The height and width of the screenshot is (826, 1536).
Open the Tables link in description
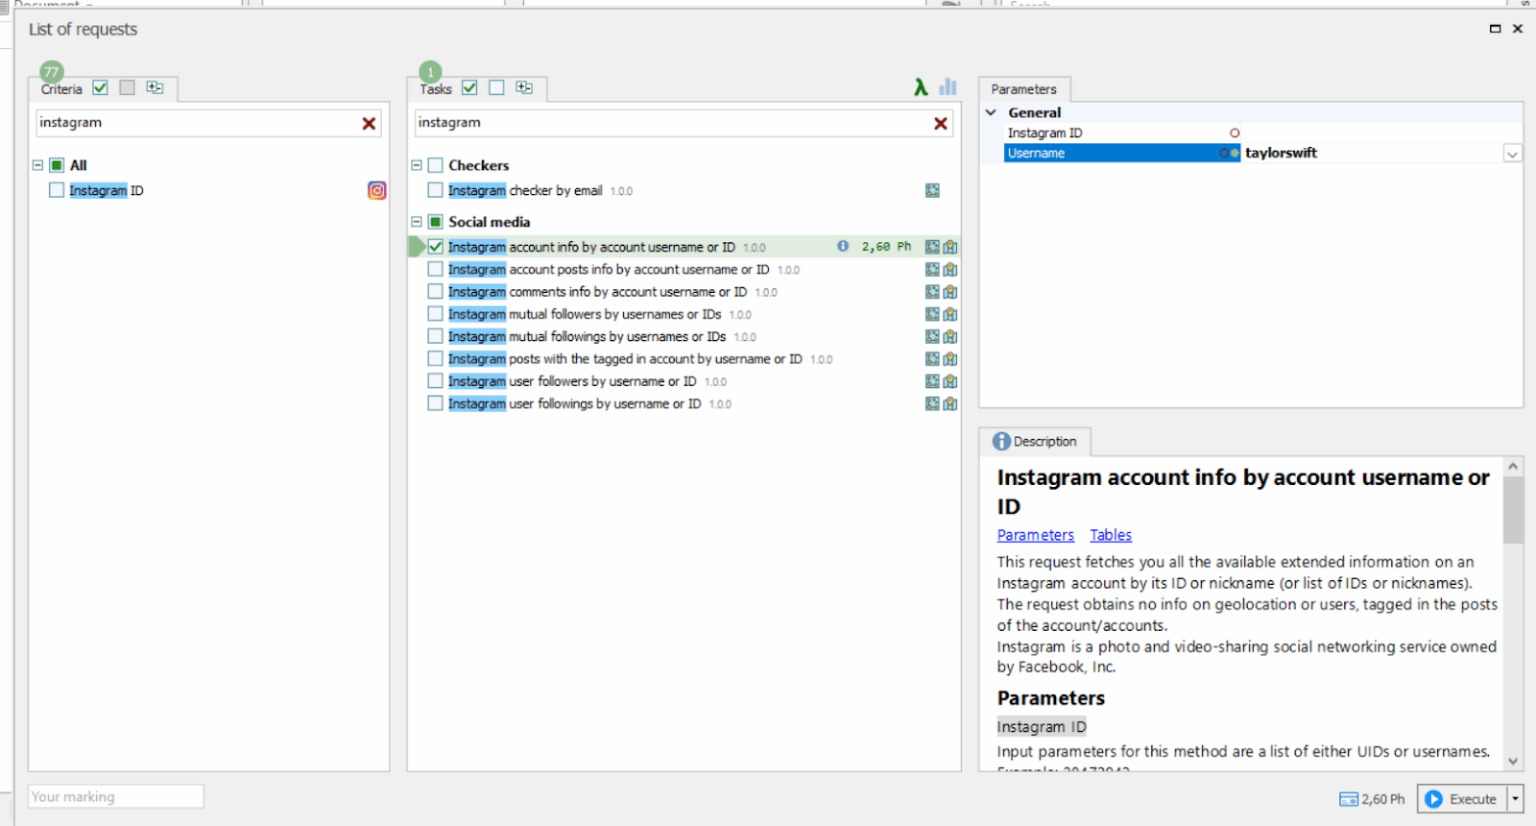tap(1110, 536)
